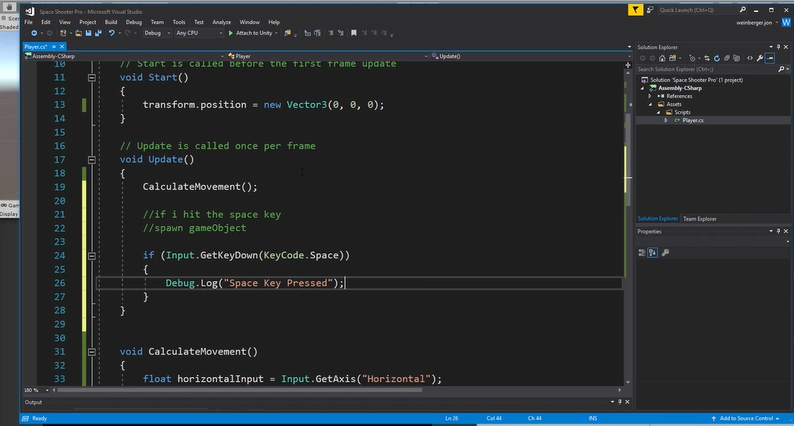Pin the Solution Explorer panel
Image resolution: width=794 pixels, height=426 pixels.
click(778, 47)
